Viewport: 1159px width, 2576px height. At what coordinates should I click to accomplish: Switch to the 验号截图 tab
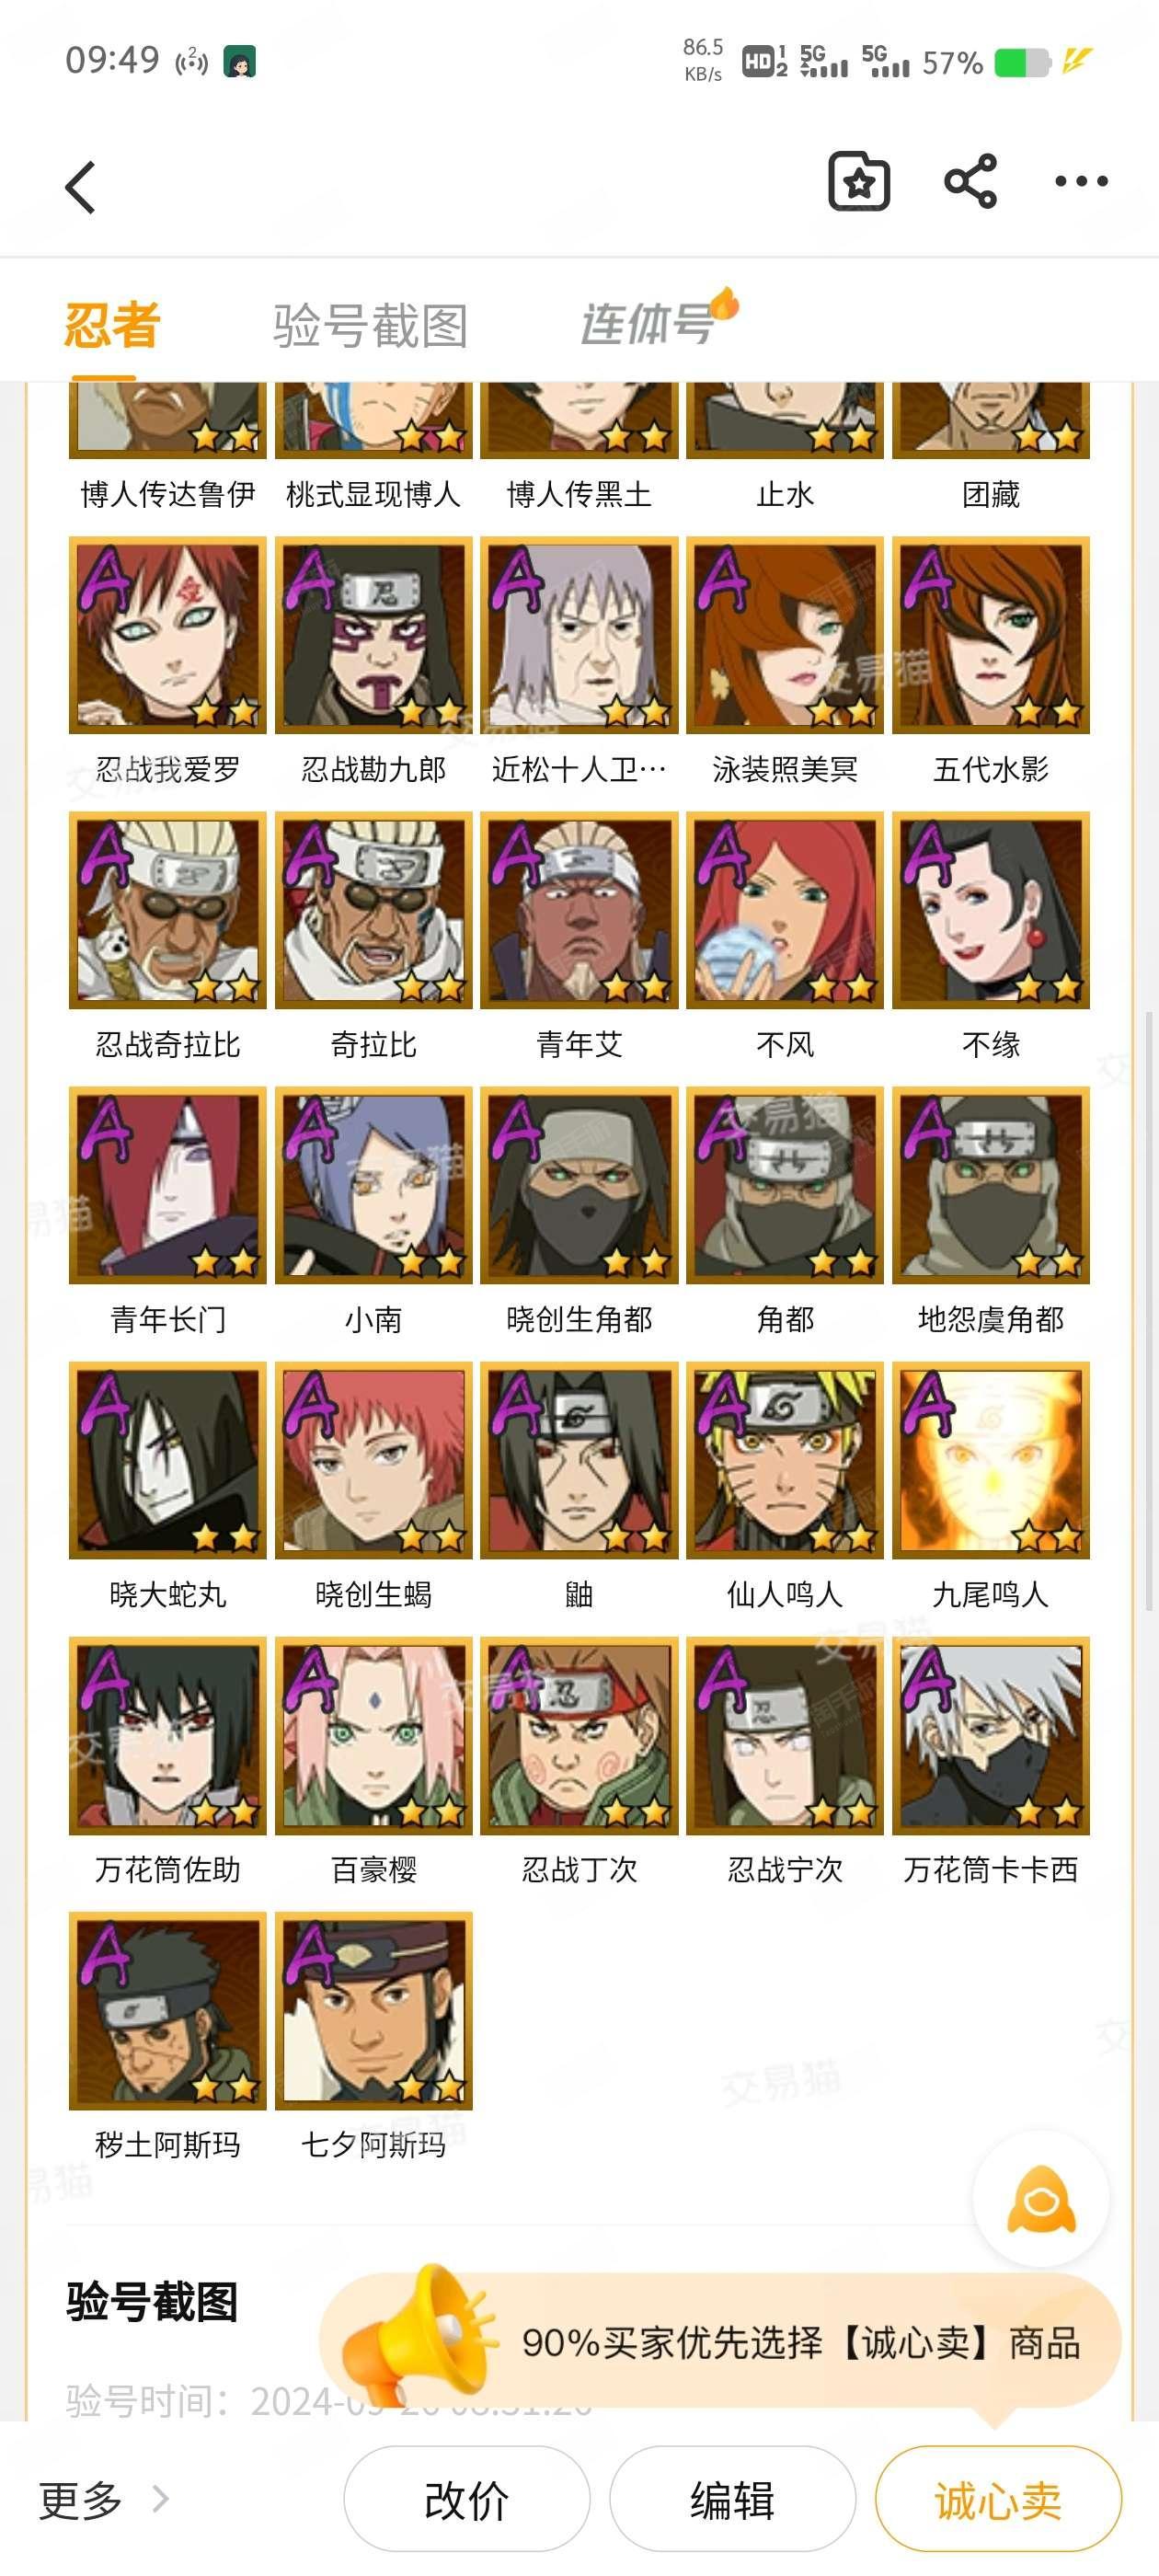click(x=370, y=326)
